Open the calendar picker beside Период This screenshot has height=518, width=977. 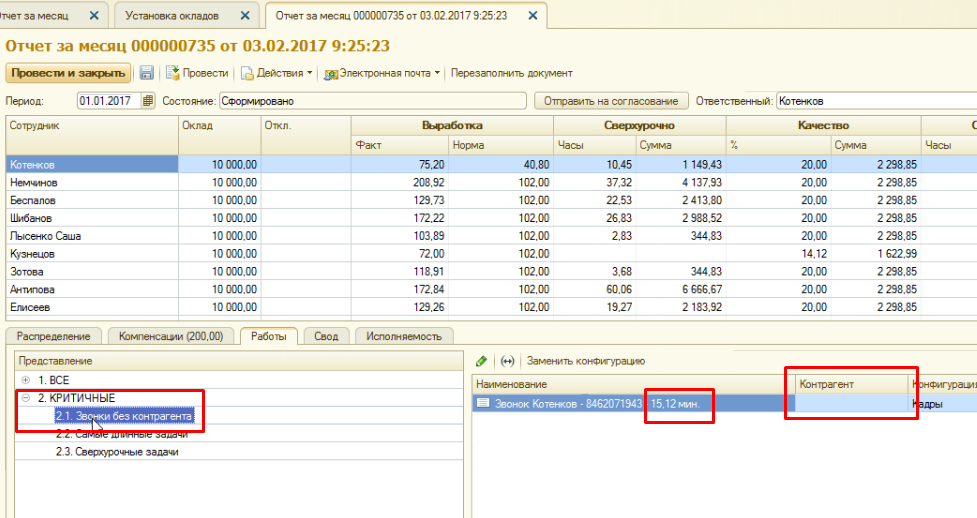(x=149, y=101)
